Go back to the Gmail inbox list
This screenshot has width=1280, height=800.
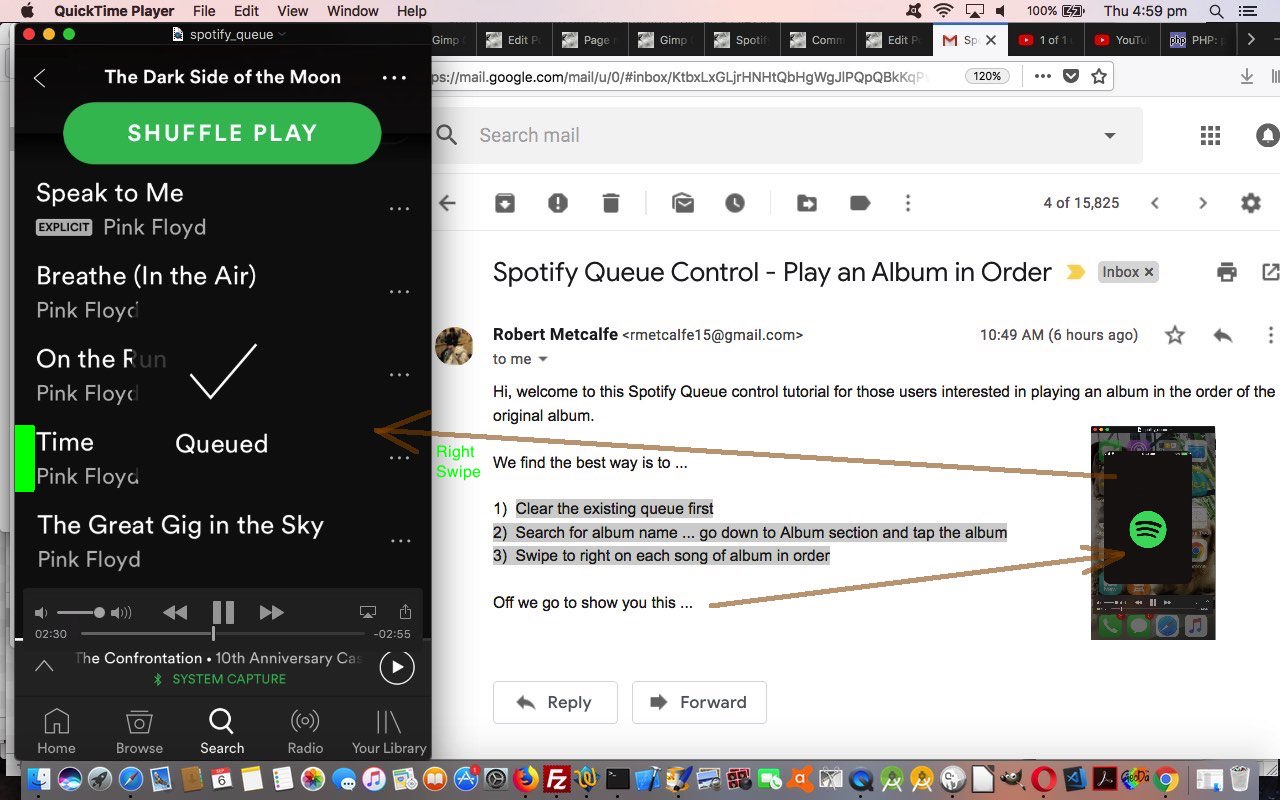[x=447, y=203]
